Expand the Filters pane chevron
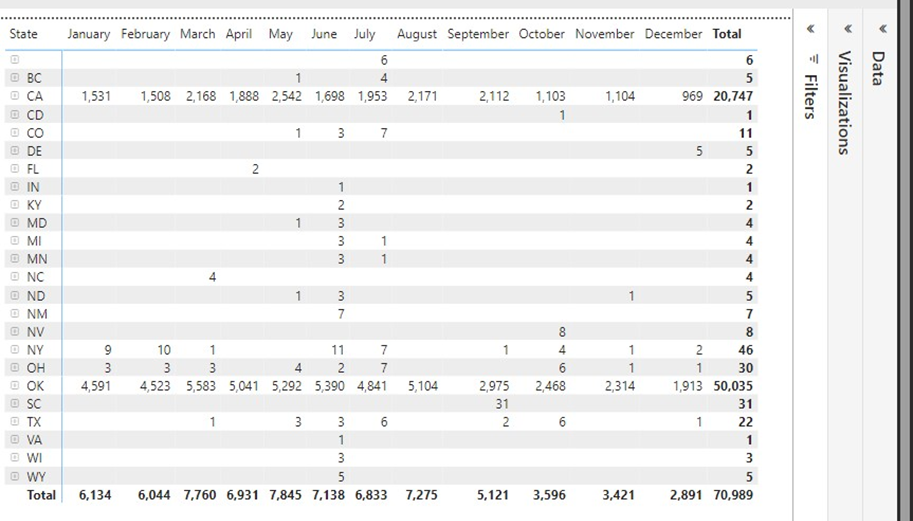Screen dimensions: 913x521 click(x=811, y=29)
